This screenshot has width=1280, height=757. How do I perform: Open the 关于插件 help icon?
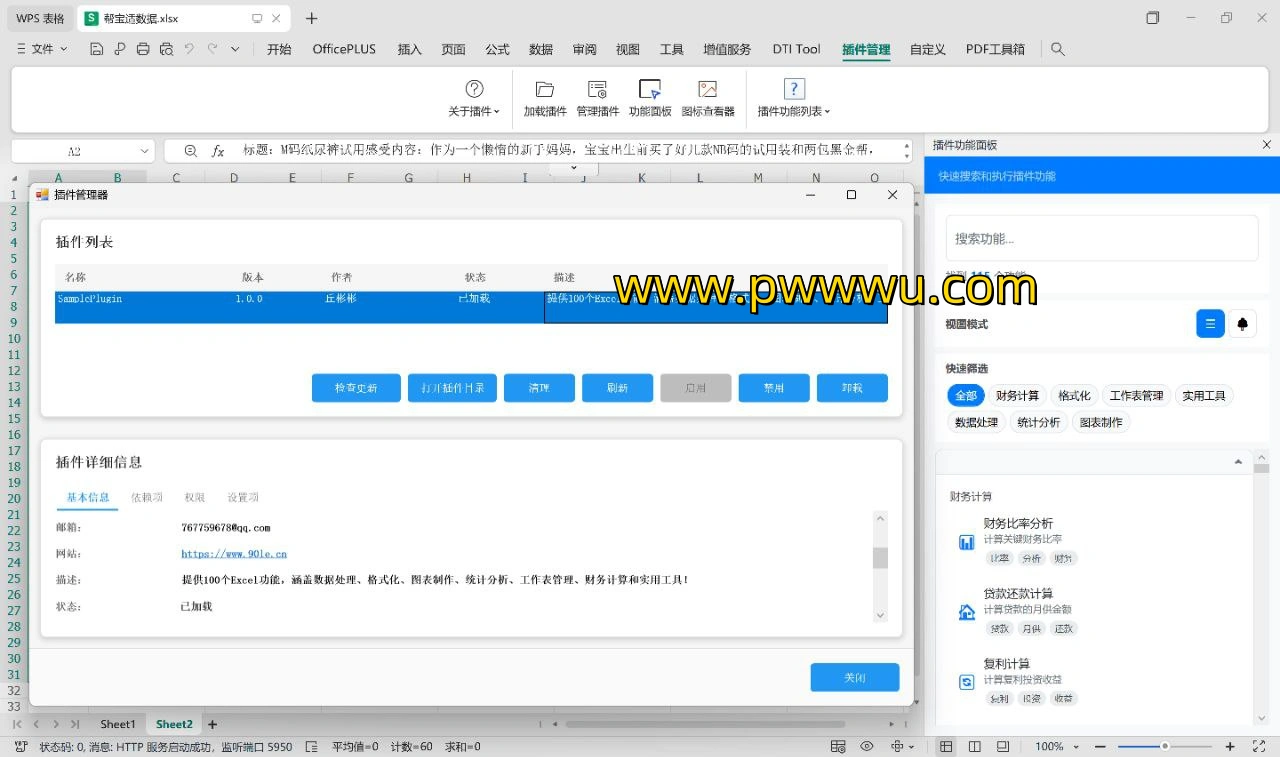[475, 89]
